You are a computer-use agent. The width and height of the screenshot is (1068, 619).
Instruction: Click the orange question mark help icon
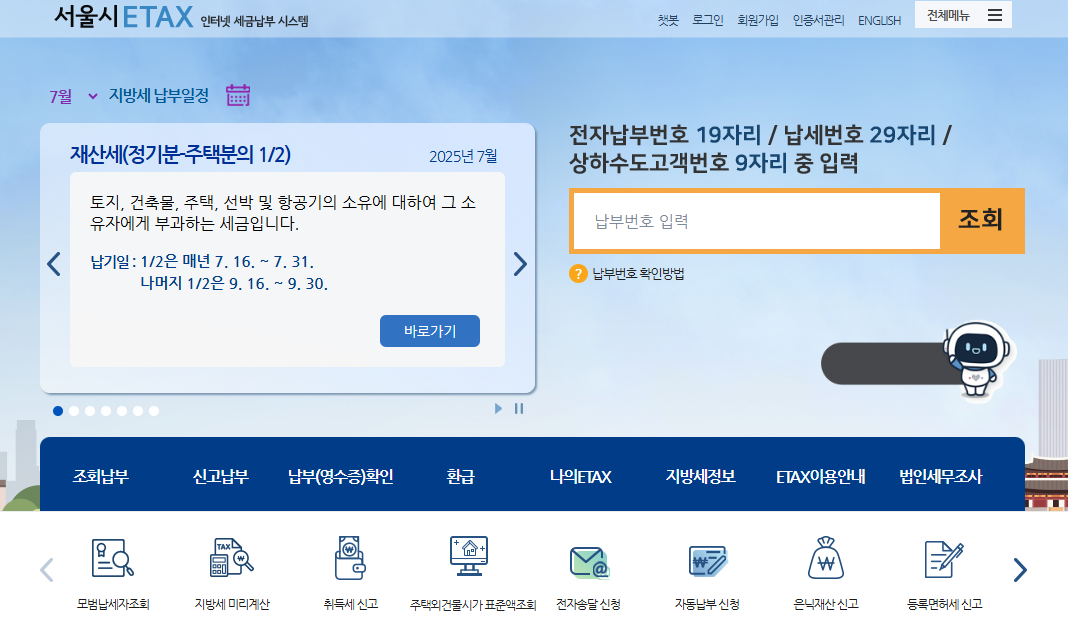click(x=578, y=274)
